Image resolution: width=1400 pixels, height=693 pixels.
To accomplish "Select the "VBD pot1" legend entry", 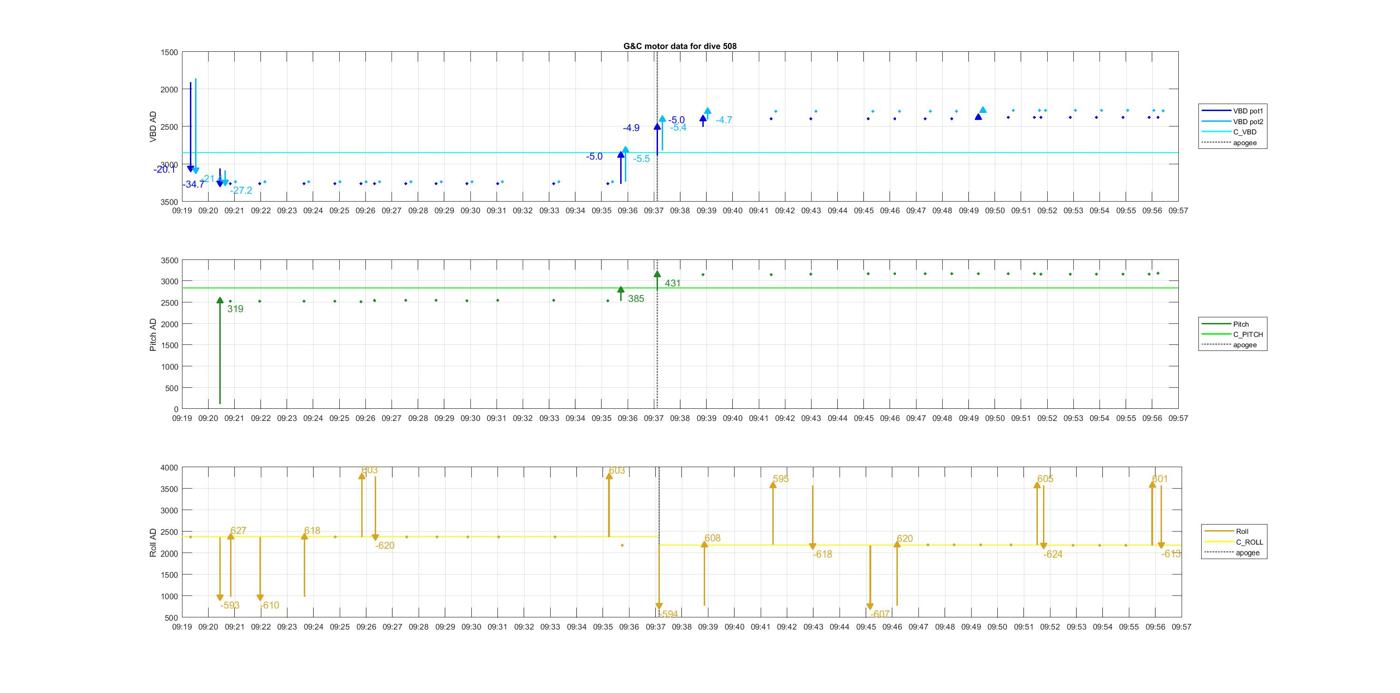I will pyautogui.click(x=1233, y=111).
